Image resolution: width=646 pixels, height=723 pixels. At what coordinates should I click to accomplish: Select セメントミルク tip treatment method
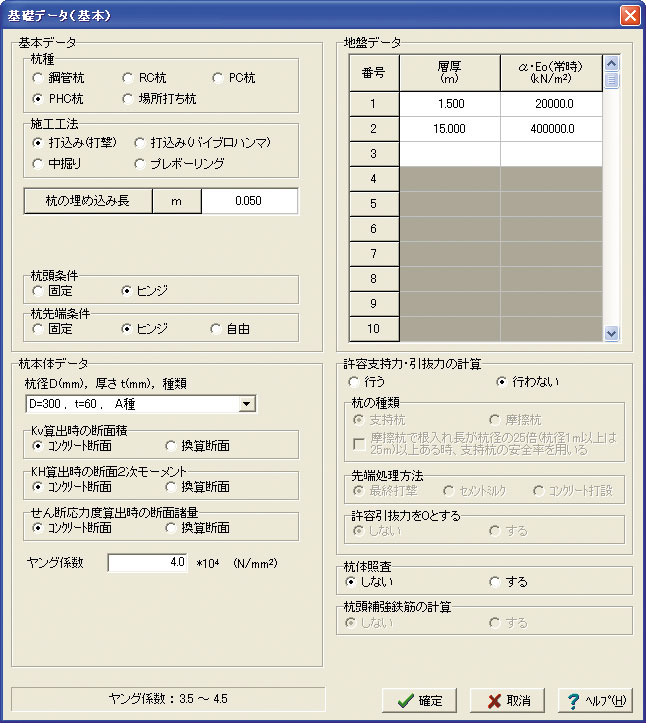448,491
